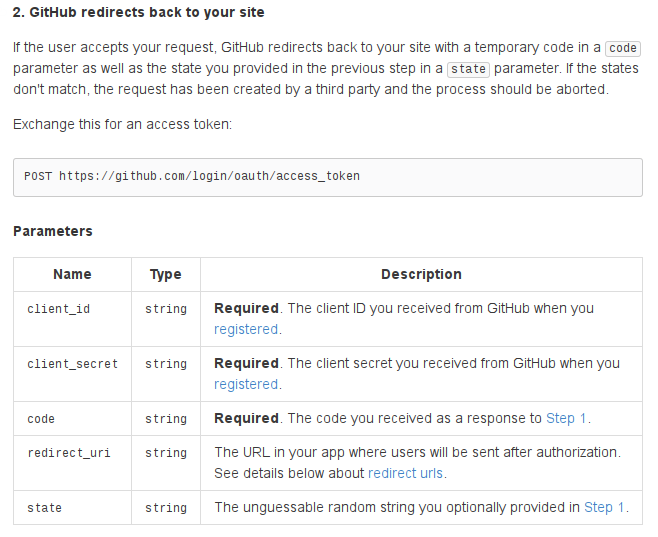Click the "registered" link in client_id row
Viewport: 658px width, 537px height.
pyautogui.click(x=246, y=329)
